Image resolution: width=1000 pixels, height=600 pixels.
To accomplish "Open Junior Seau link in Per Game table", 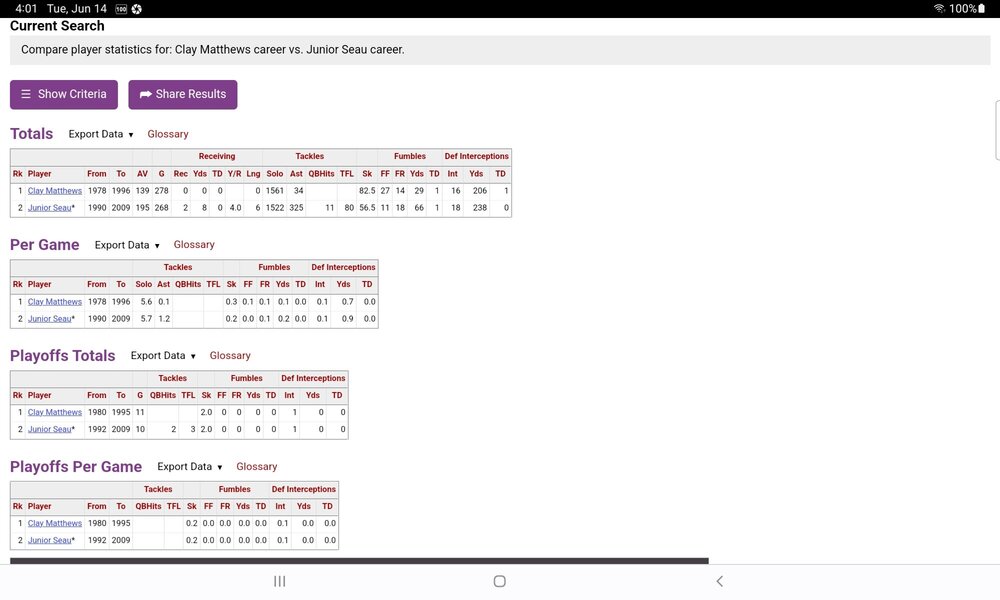I will click(50, 319).
